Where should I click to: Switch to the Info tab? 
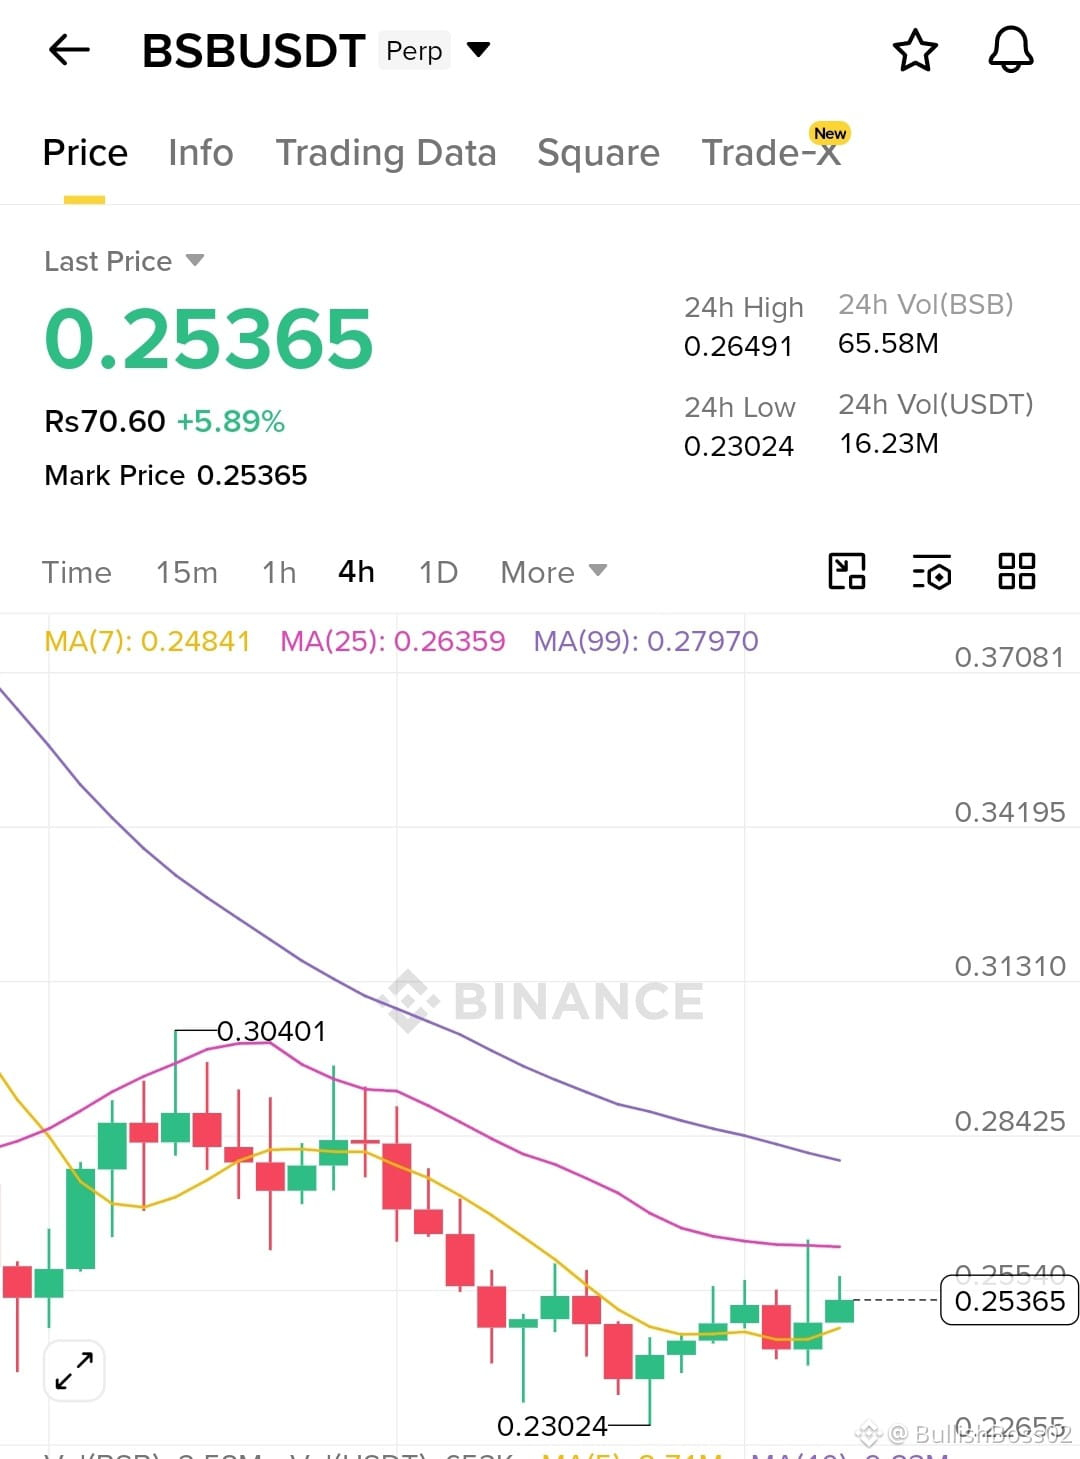pyautogui.click(x=200, y=153)
